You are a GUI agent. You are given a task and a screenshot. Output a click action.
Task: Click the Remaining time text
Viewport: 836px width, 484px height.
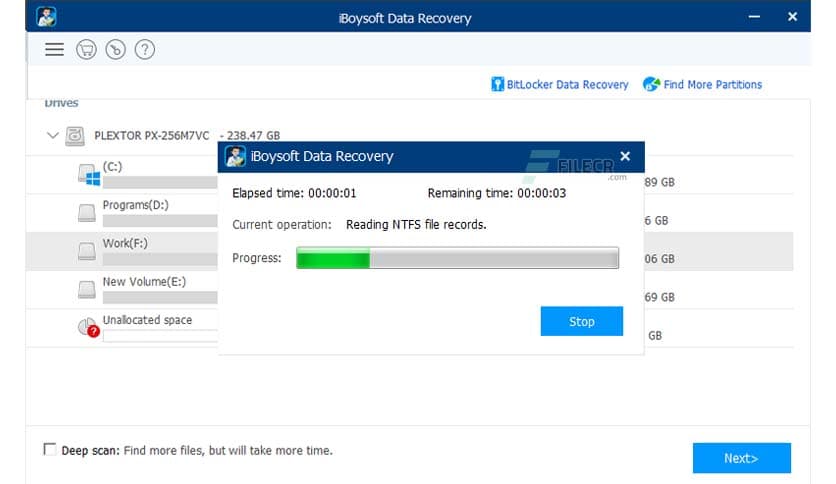click(x=497, y=193)
